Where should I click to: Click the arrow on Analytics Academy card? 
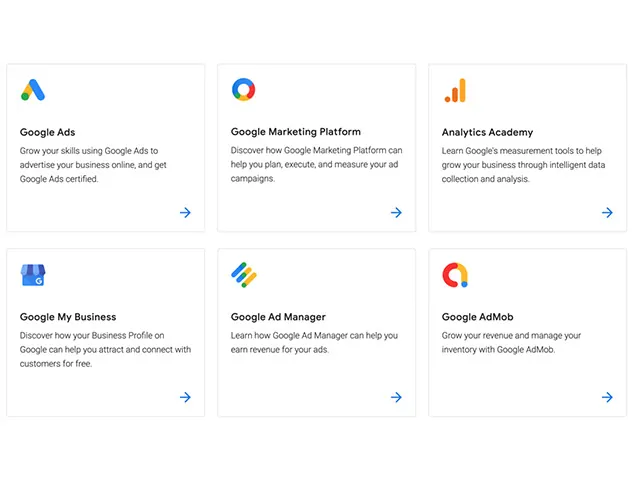point(607,212)
